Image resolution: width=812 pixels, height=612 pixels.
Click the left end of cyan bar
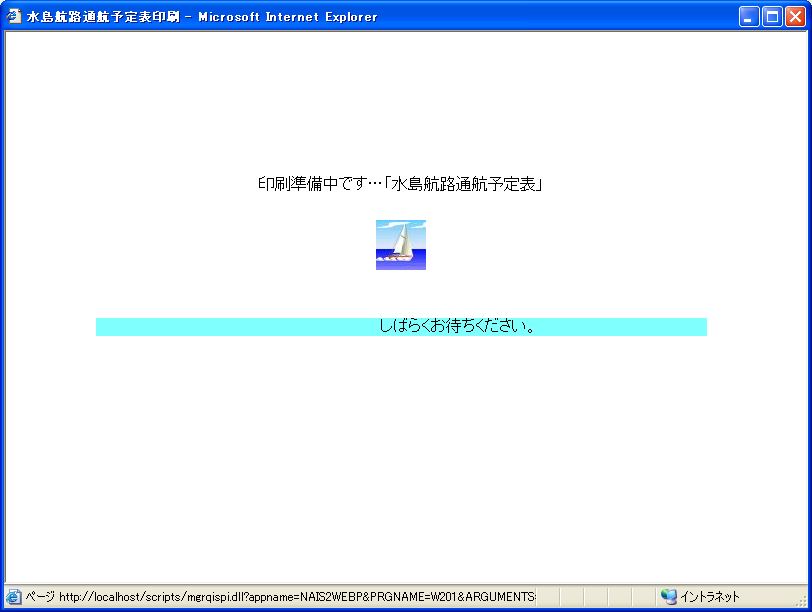pos(102,327)
